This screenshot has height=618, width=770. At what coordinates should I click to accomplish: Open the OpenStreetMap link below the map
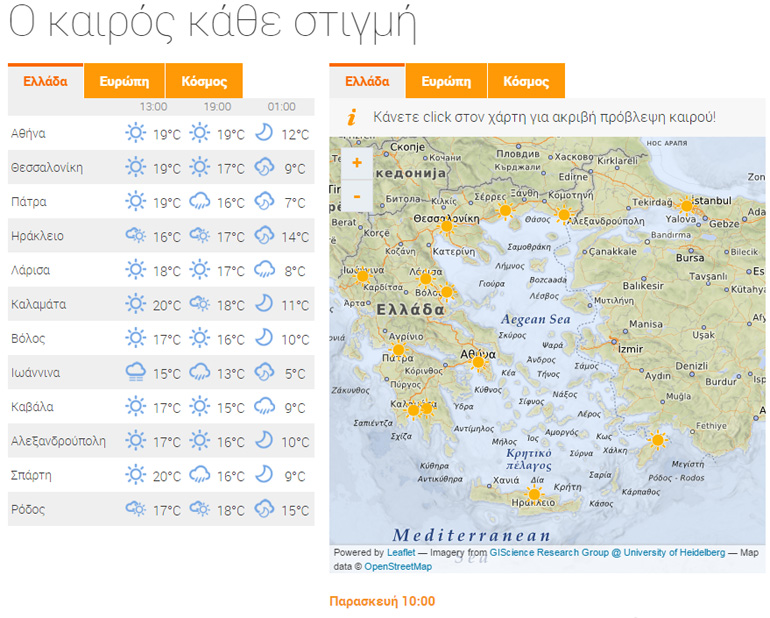pos(398,567)
